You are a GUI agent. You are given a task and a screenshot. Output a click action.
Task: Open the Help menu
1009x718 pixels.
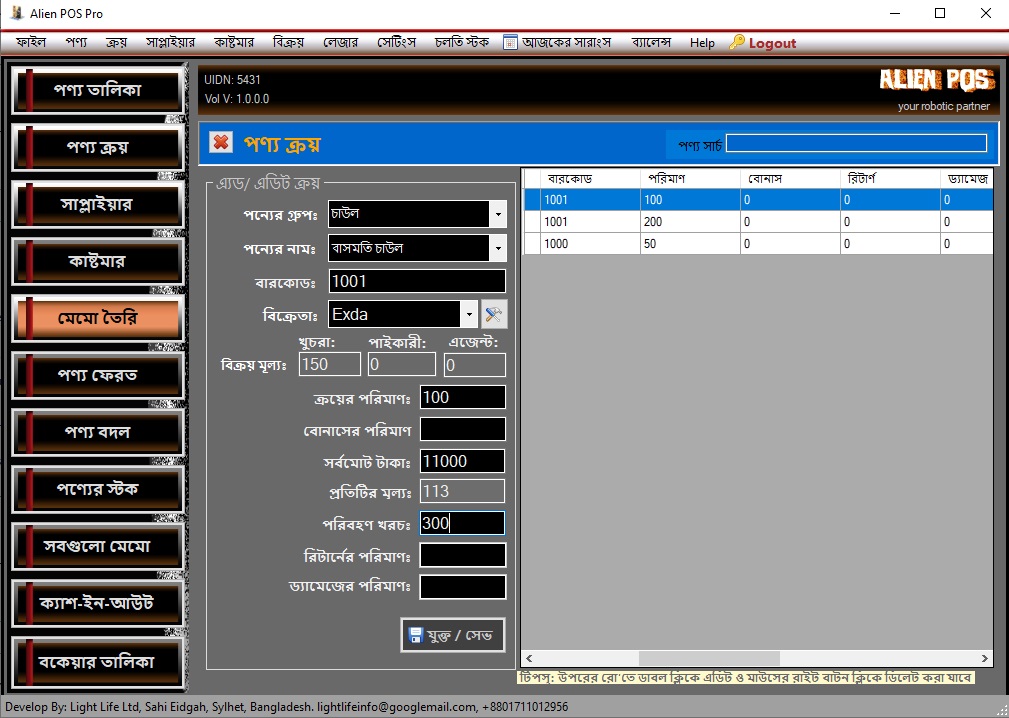pyautogui.click(x=702, y=43)
